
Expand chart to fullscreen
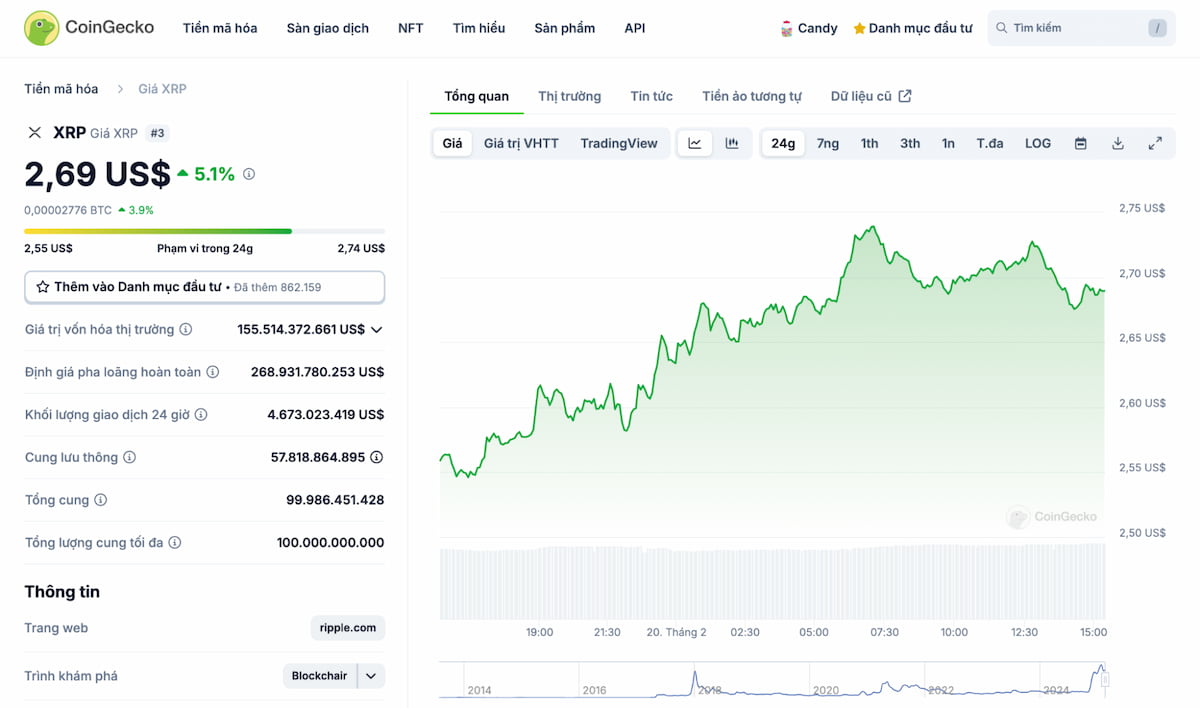click(1155, 143)
